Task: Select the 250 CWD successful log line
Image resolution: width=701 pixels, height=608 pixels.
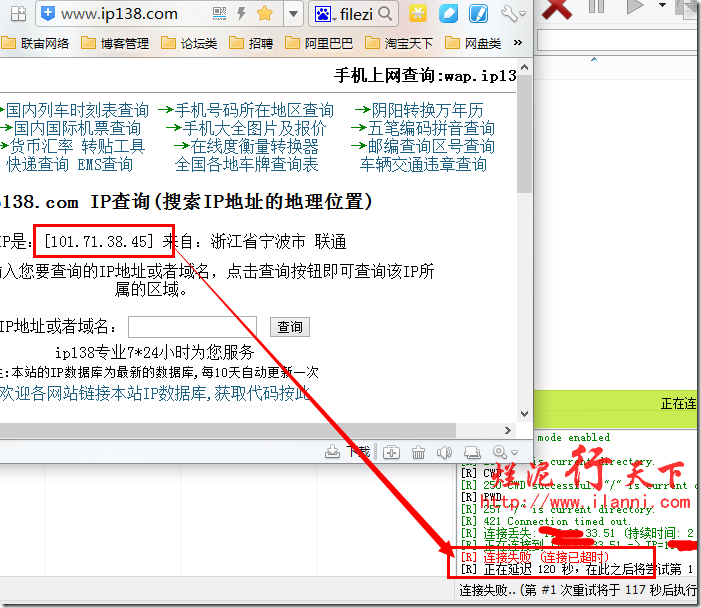Action: click(579, 485)
